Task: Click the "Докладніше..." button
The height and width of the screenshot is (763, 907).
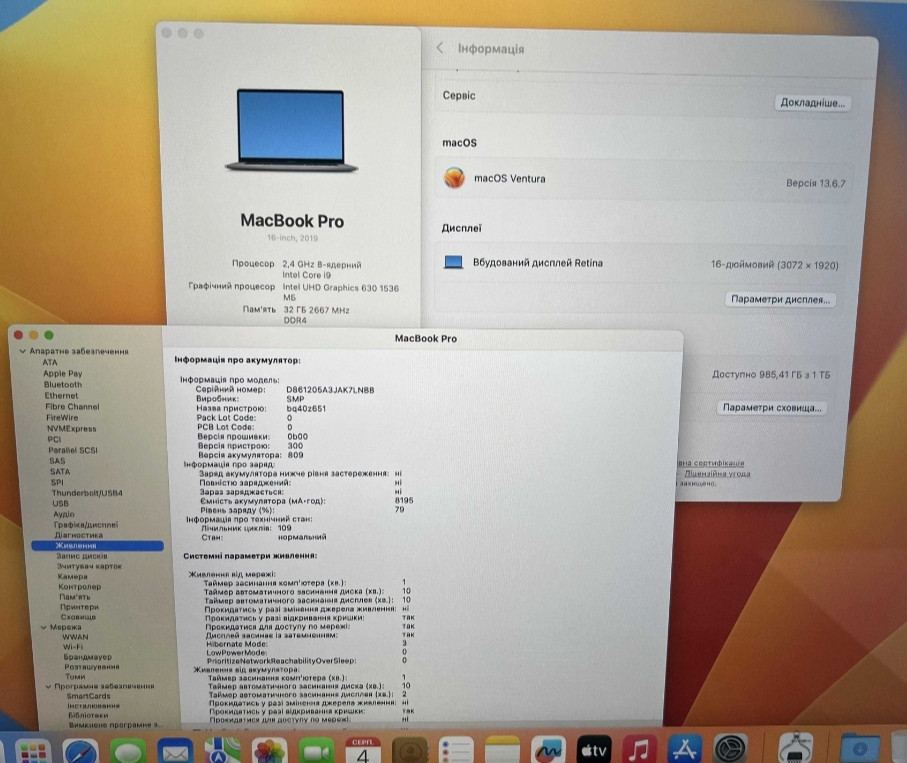Action: pos(812,102)
